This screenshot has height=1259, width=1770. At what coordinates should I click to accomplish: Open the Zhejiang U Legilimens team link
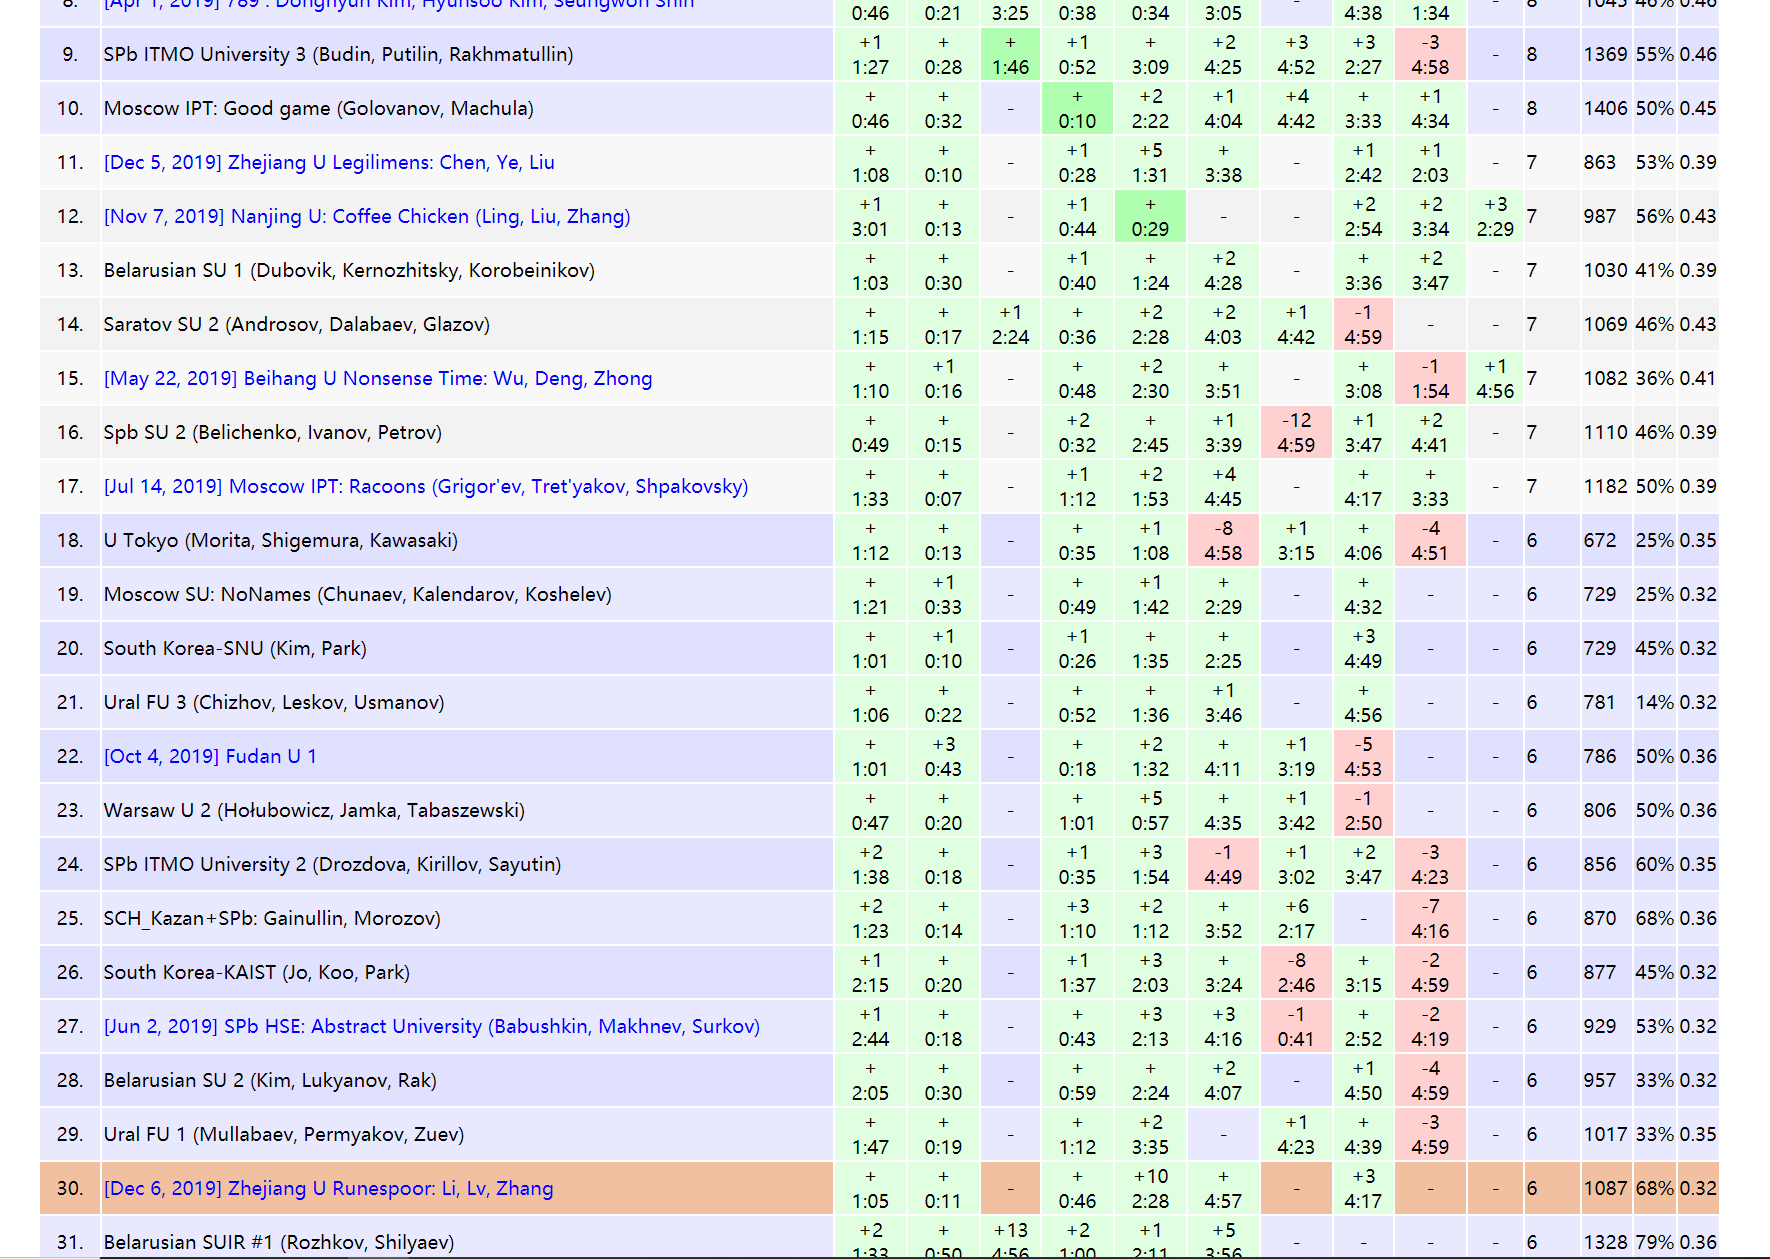click(x=329, y=163)
